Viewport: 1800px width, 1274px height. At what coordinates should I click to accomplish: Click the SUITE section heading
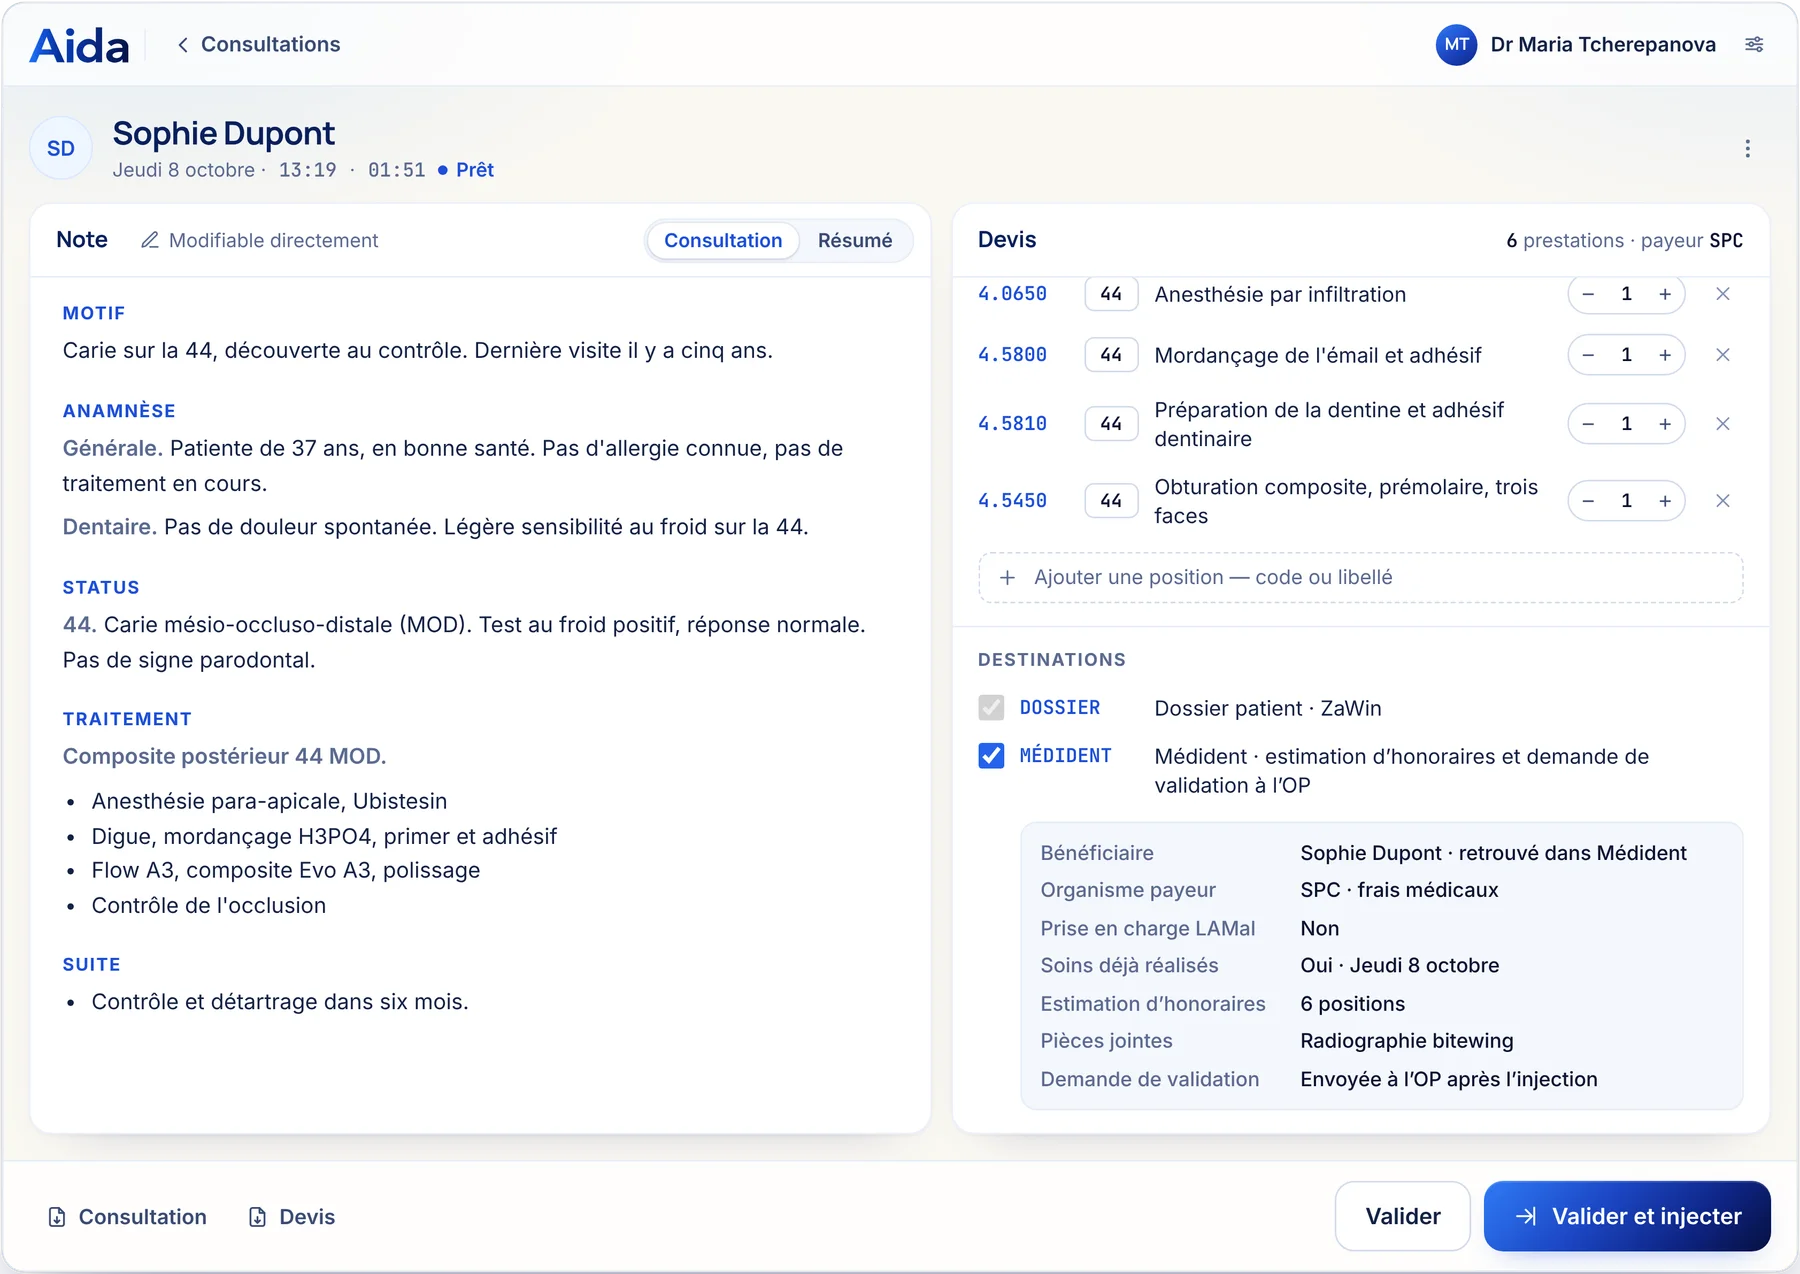(x=92, y=964)
